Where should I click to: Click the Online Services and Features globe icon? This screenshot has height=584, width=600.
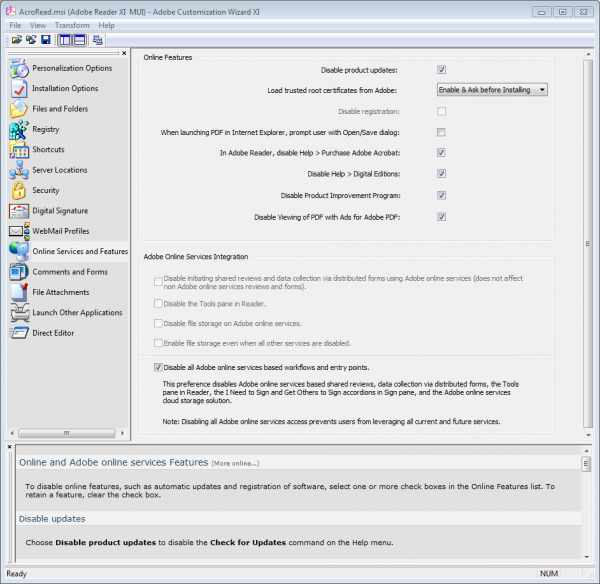[19, 251]
